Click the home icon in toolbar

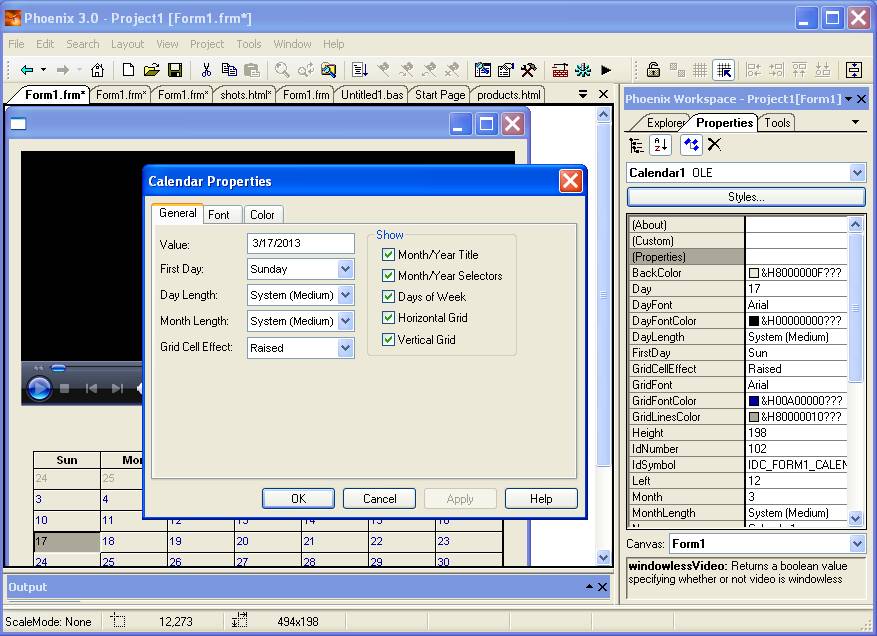pyautogui.click(x=97, y=70)
